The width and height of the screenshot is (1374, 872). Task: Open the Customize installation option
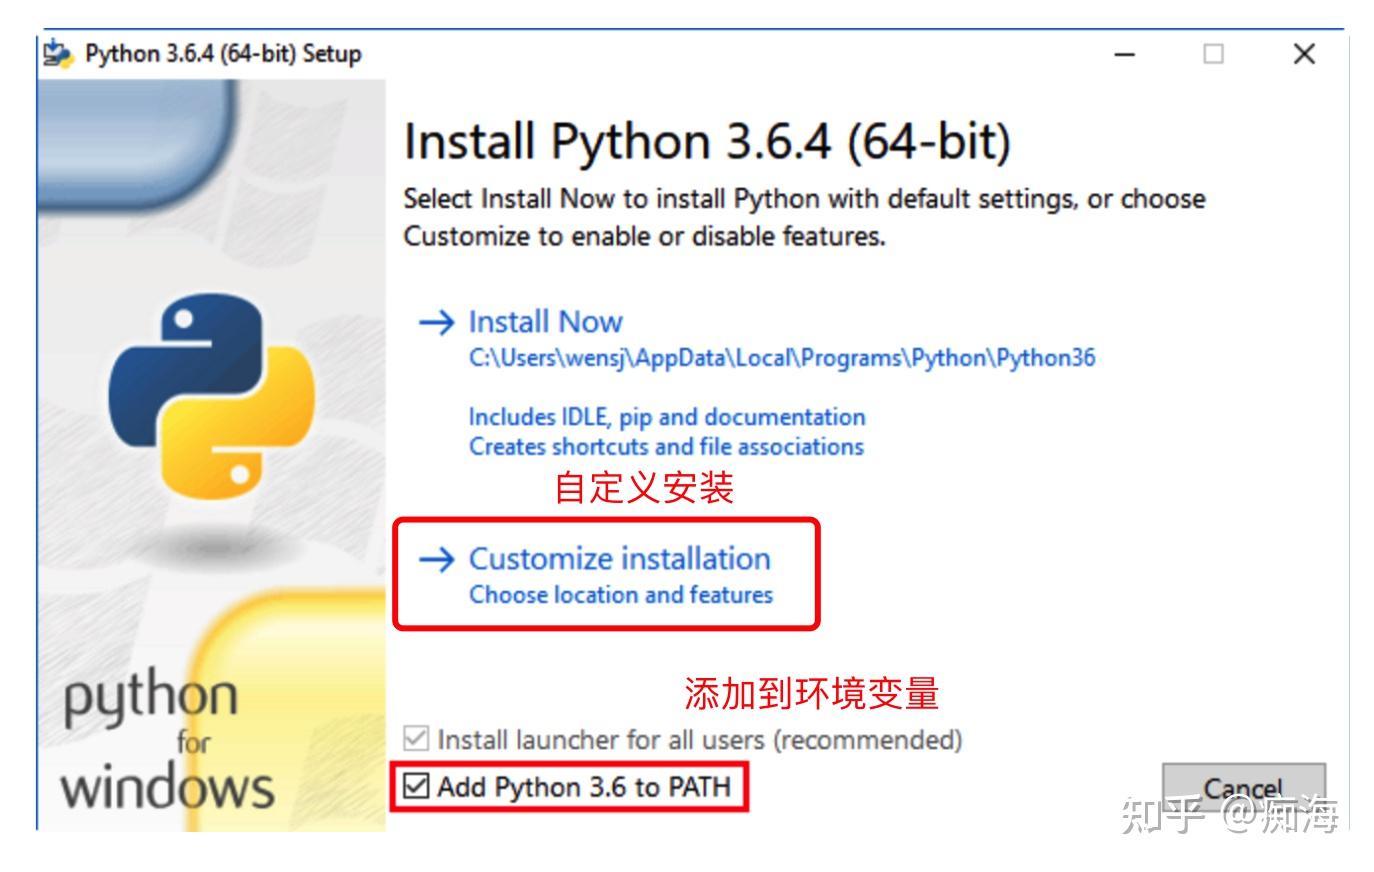click(x=619, y=559)
